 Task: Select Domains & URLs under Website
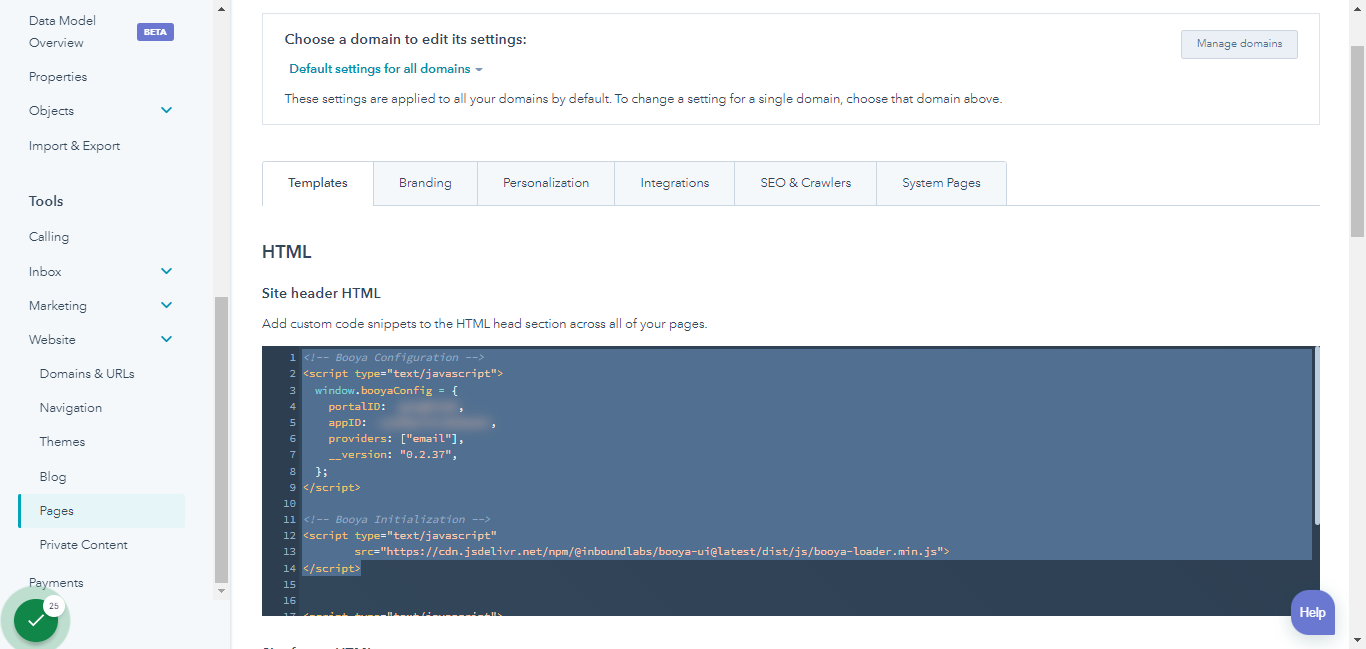click(87, 374)
